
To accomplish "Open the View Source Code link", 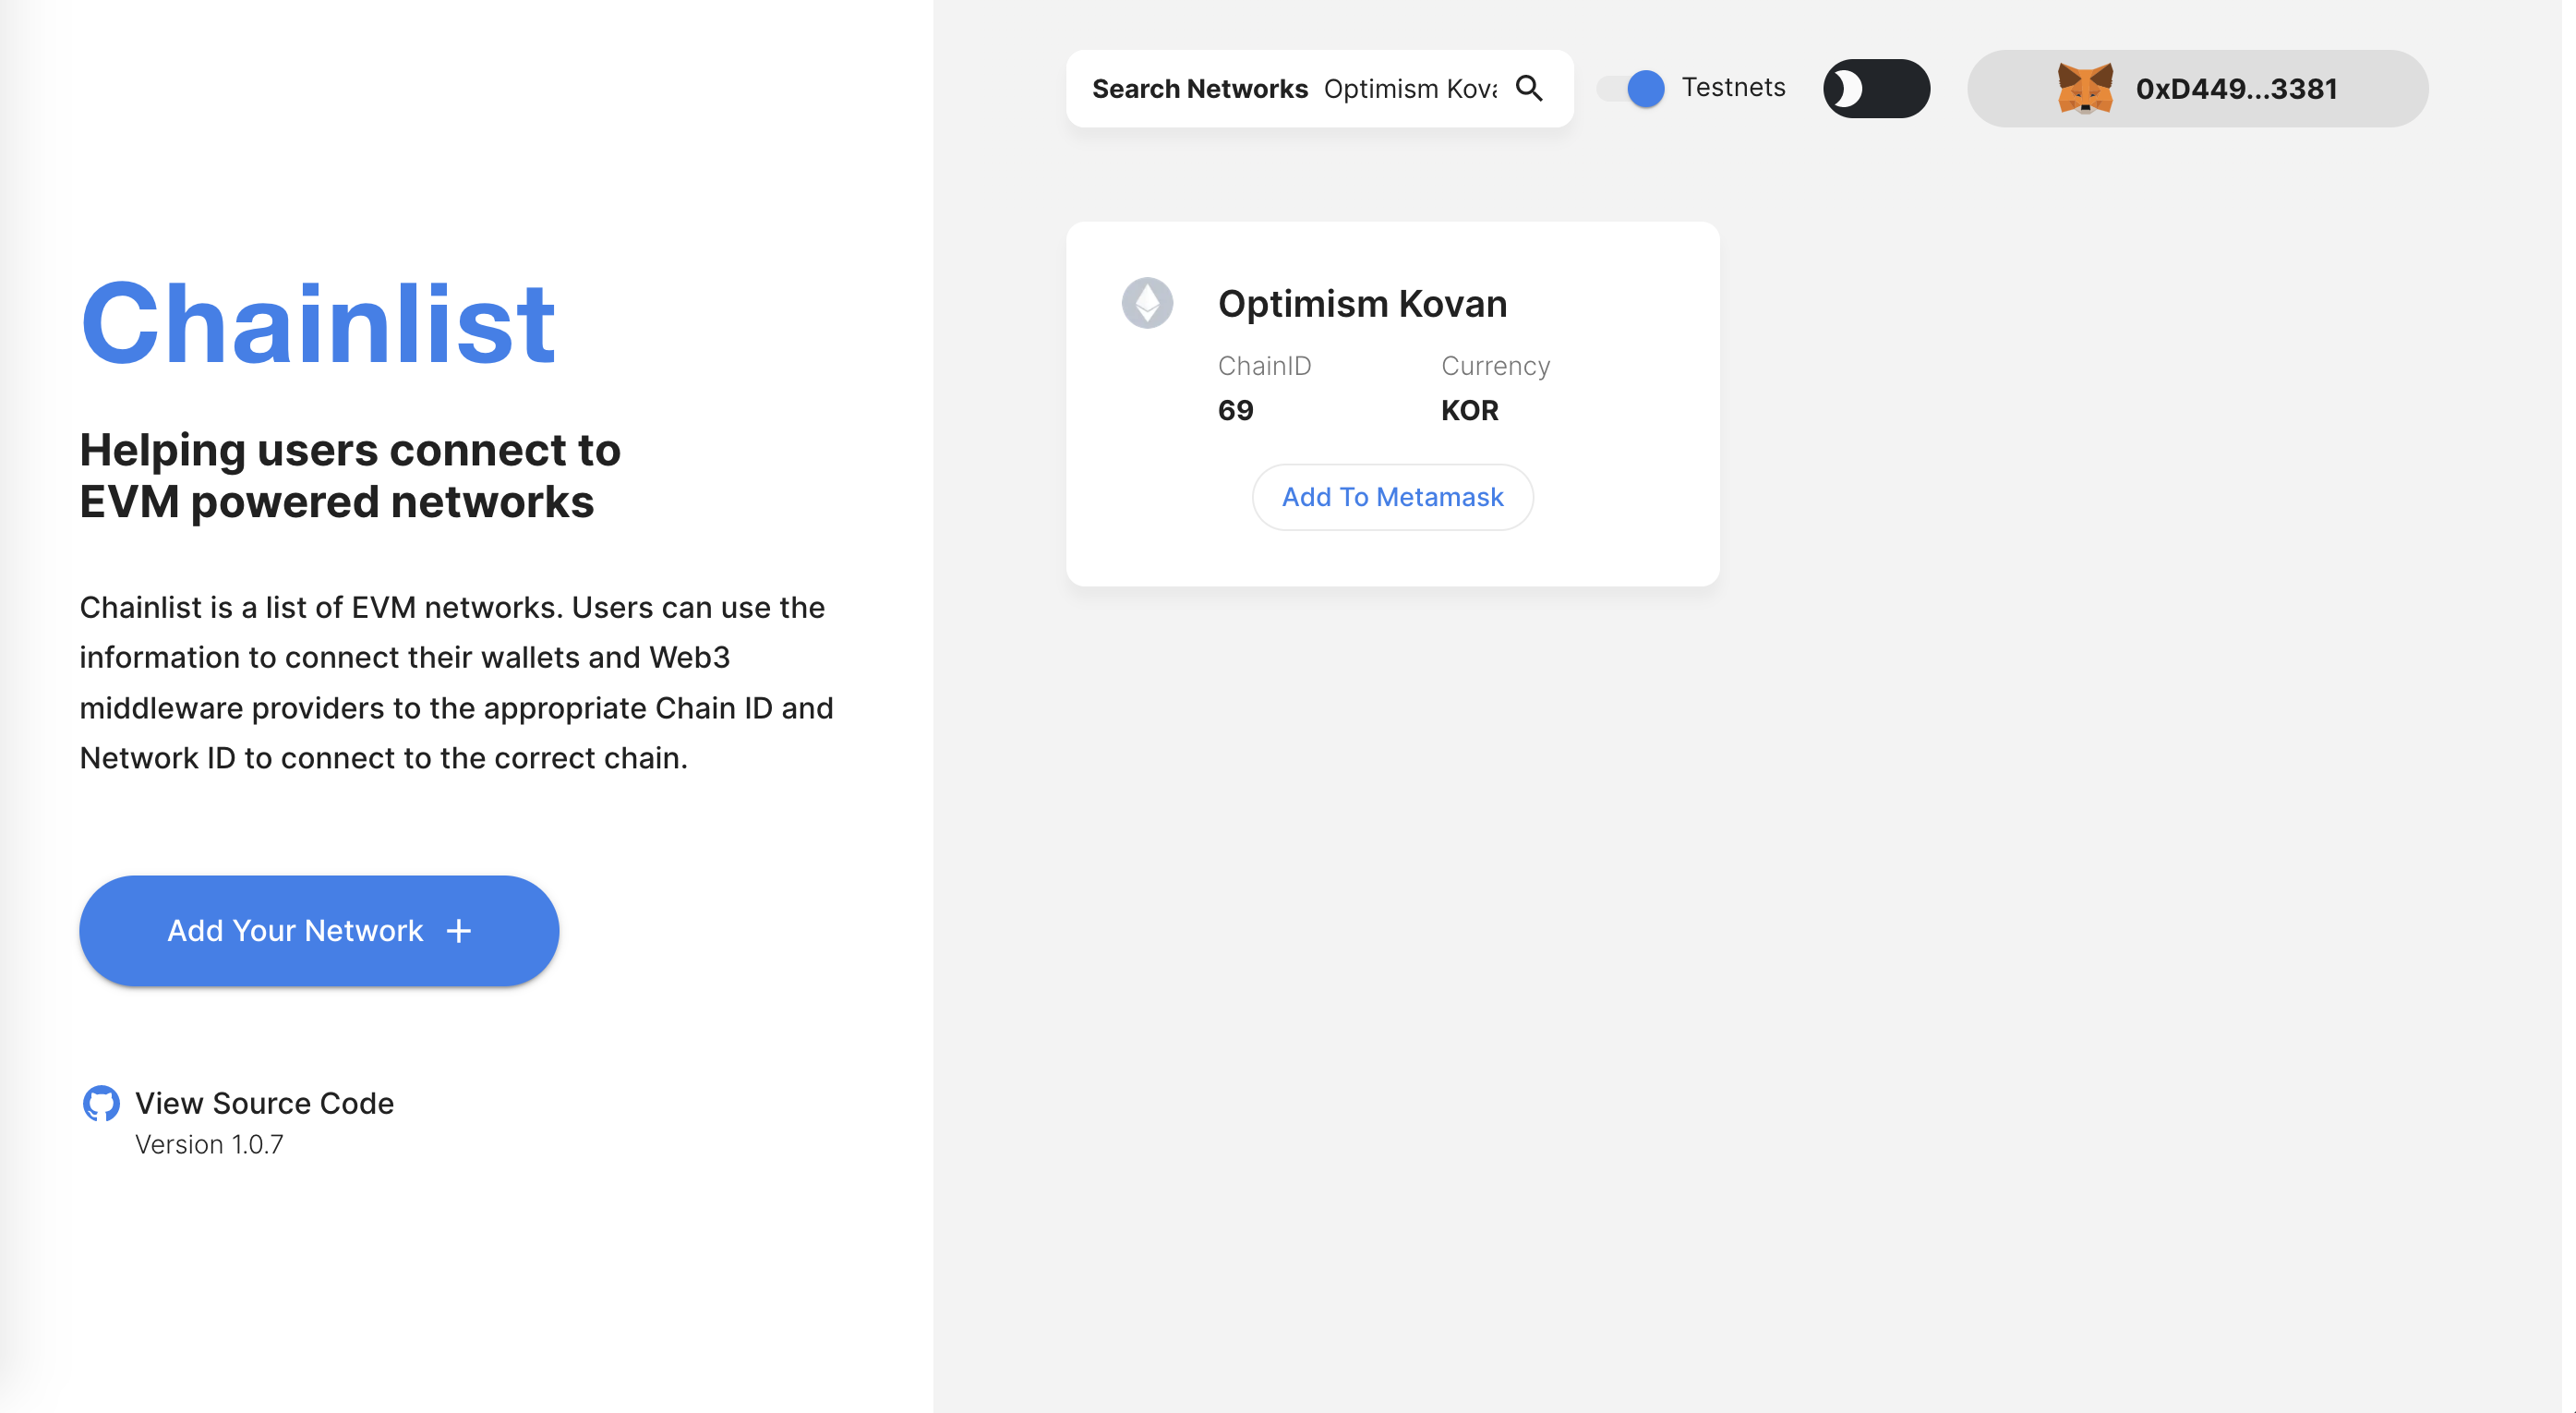I will tap(264, 1103).
